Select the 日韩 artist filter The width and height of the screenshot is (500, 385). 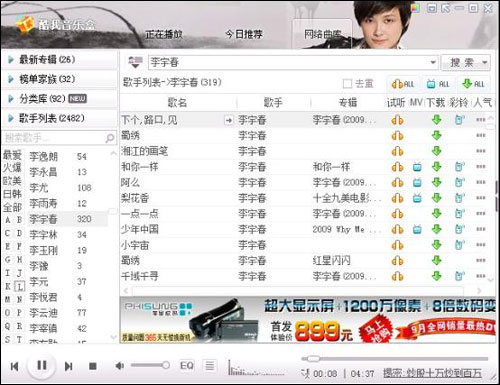tap(12, 194)
